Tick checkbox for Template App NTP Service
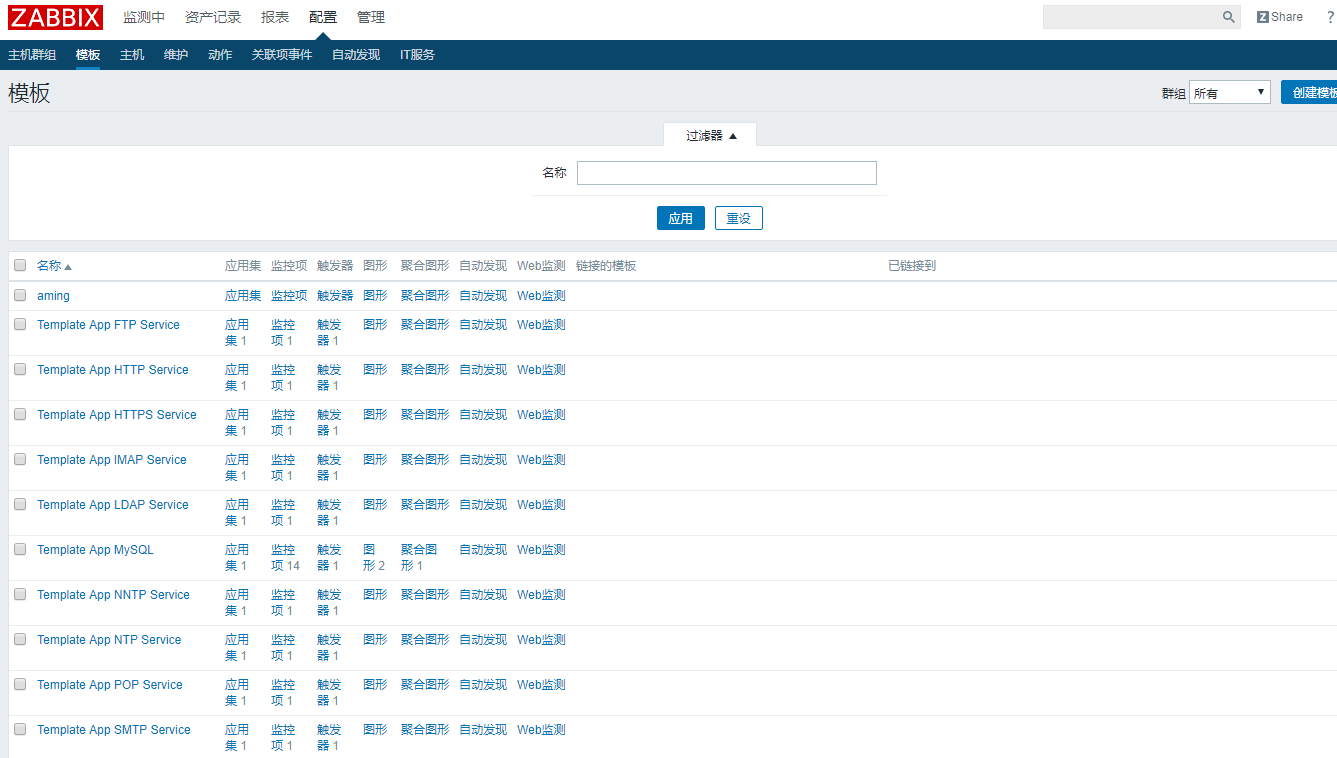1337x758 pixels. click(20, 640)
